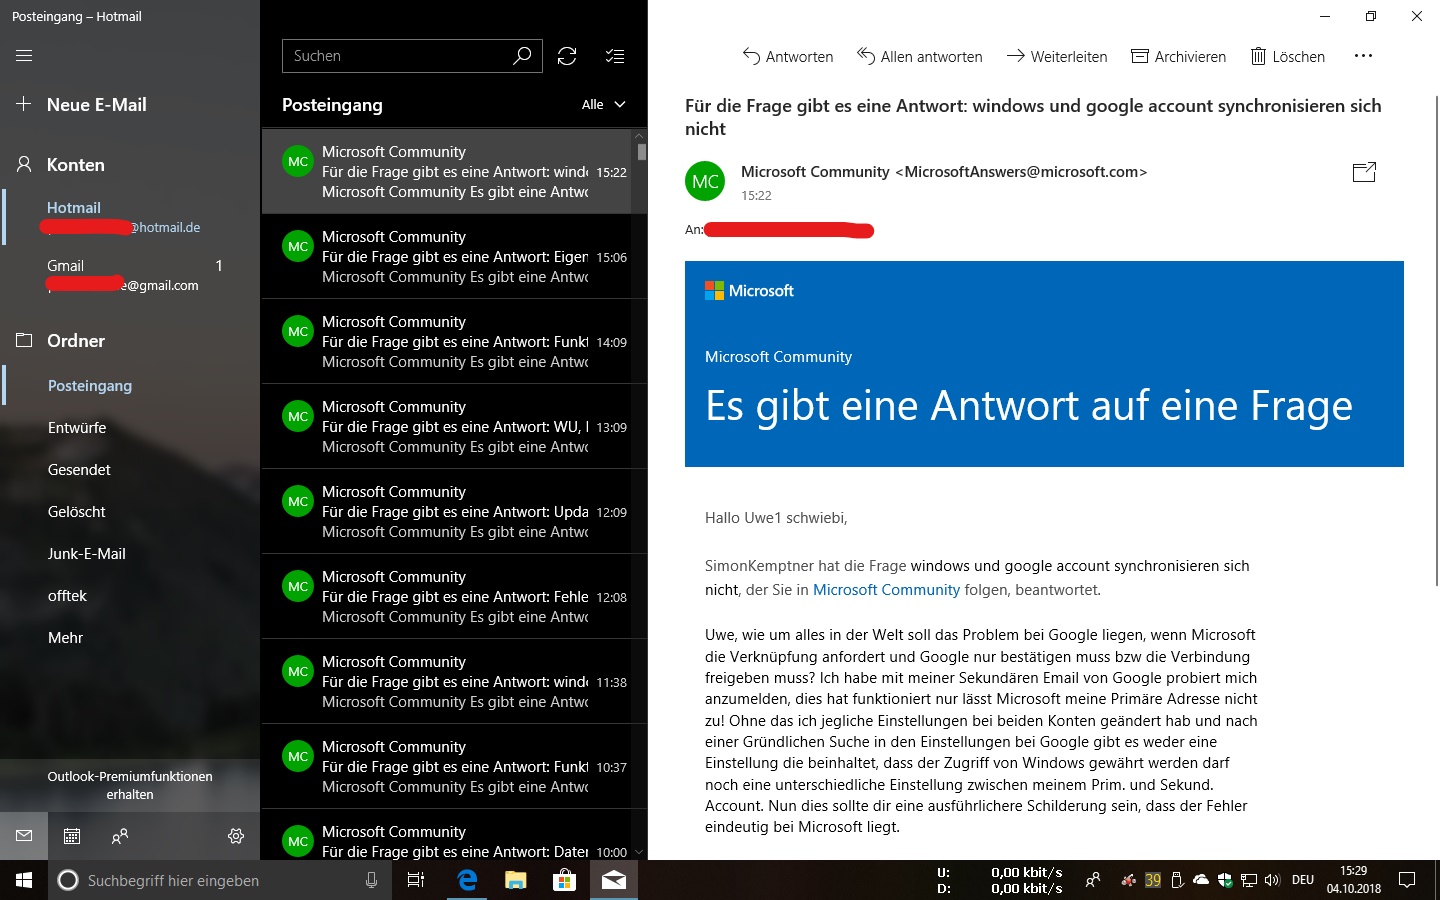Click the MC avatar of sender header
The image size is (1440, 900).
click(705, 181)
